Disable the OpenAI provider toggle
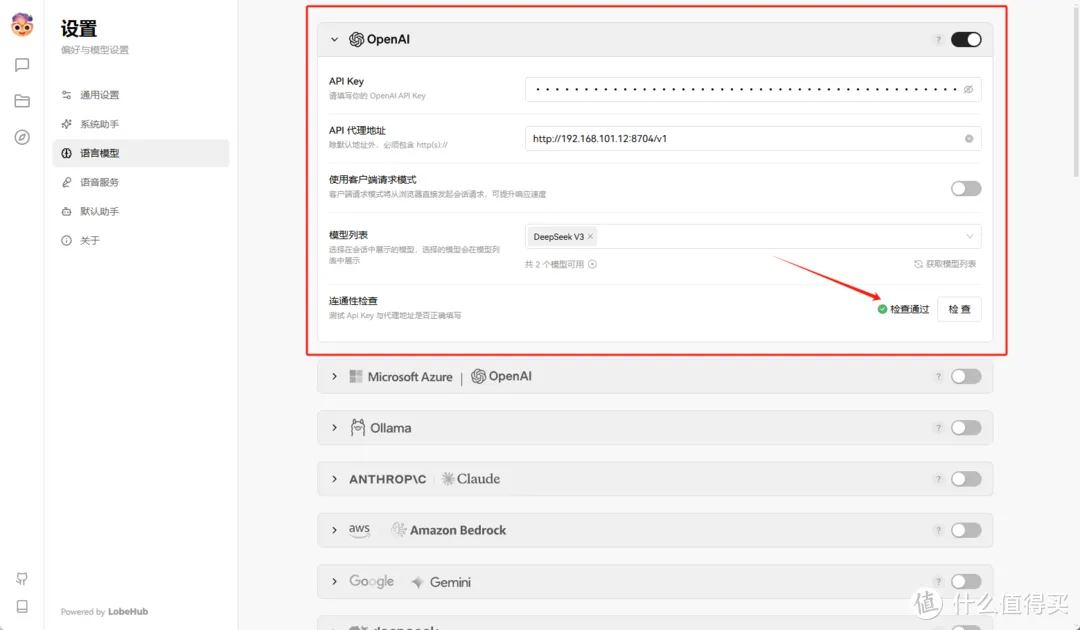Screen dimensions: 1080x630 [x=964, y=39]
